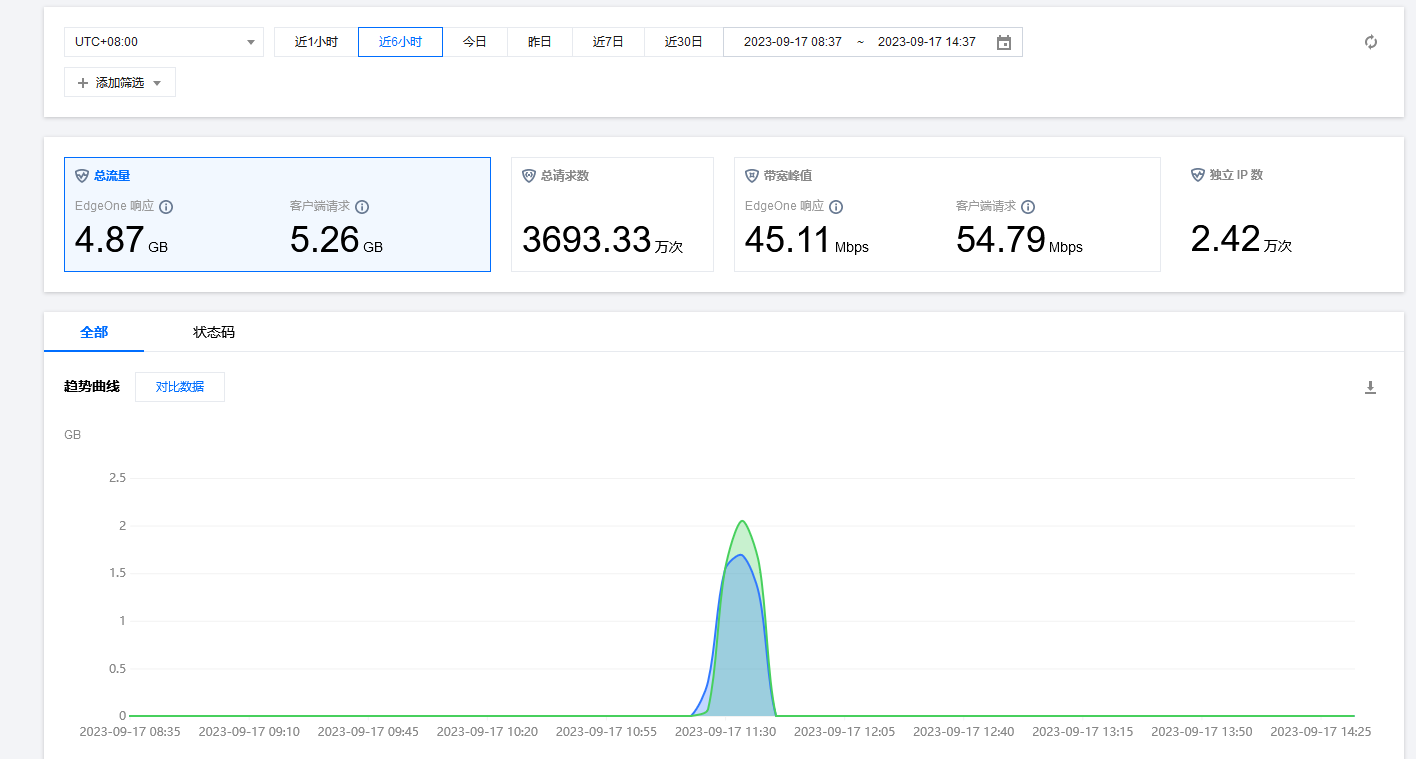Viewport: 1416px width, 759px height.
Task: Select the 总流量 metric card
Action: [277, 214]
